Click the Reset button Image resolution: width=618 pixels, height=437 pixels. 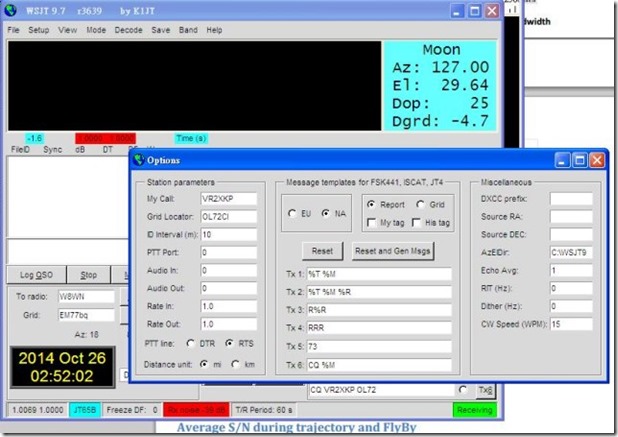click(322, 251)
